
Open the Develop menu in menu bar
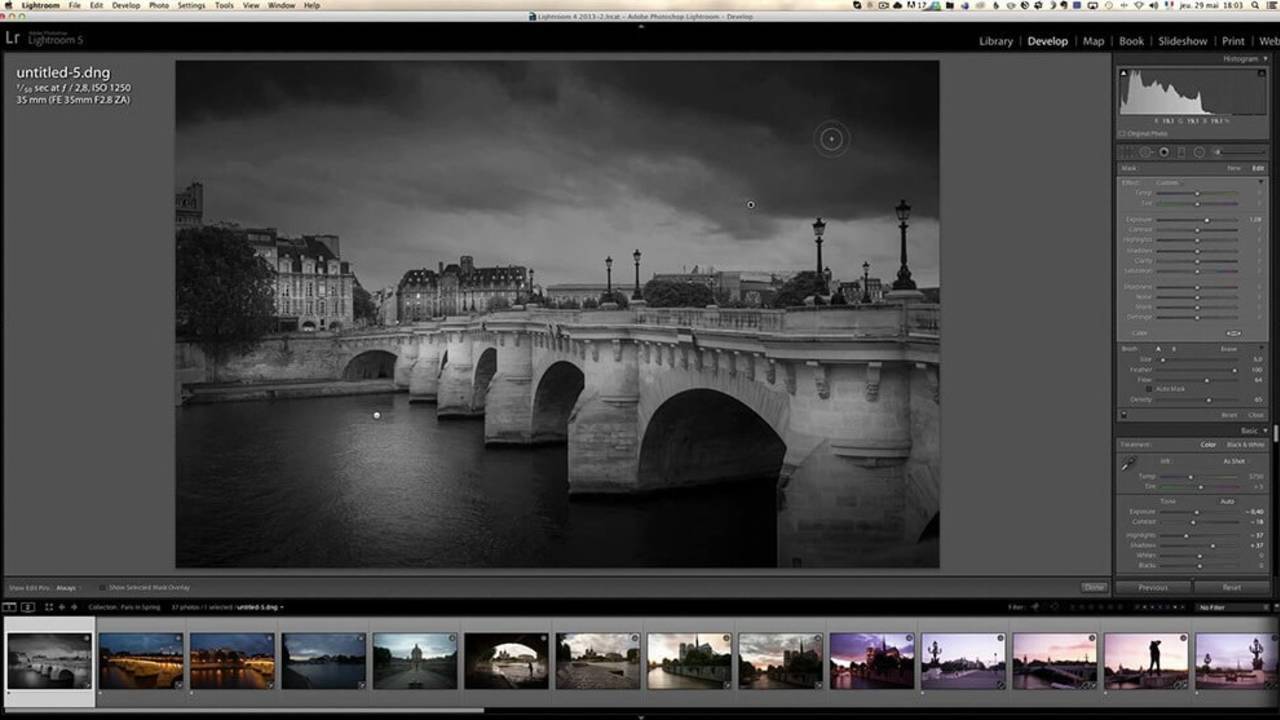(x=126, y=5)
